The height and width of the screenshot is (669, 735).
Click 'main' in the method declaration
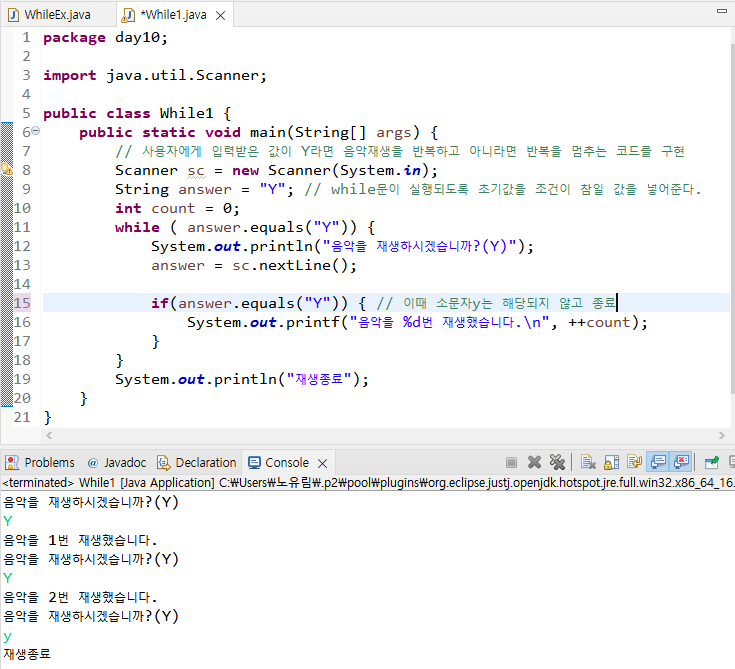coord(268,132)
